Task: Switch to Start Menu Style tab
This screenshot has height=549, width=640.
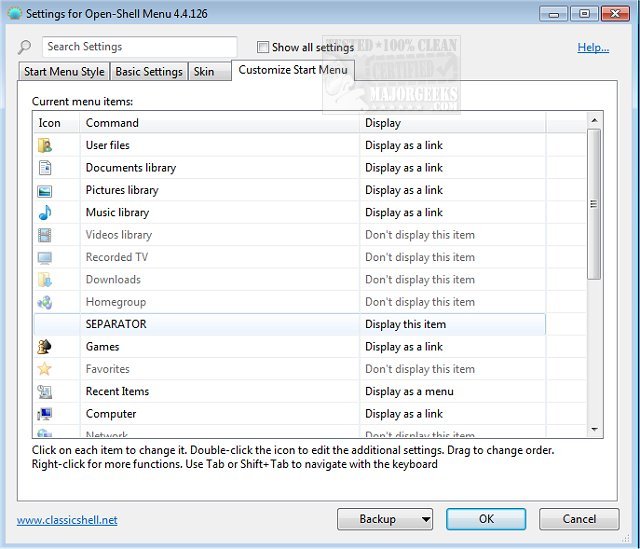Action: click(x=64, y=71)
